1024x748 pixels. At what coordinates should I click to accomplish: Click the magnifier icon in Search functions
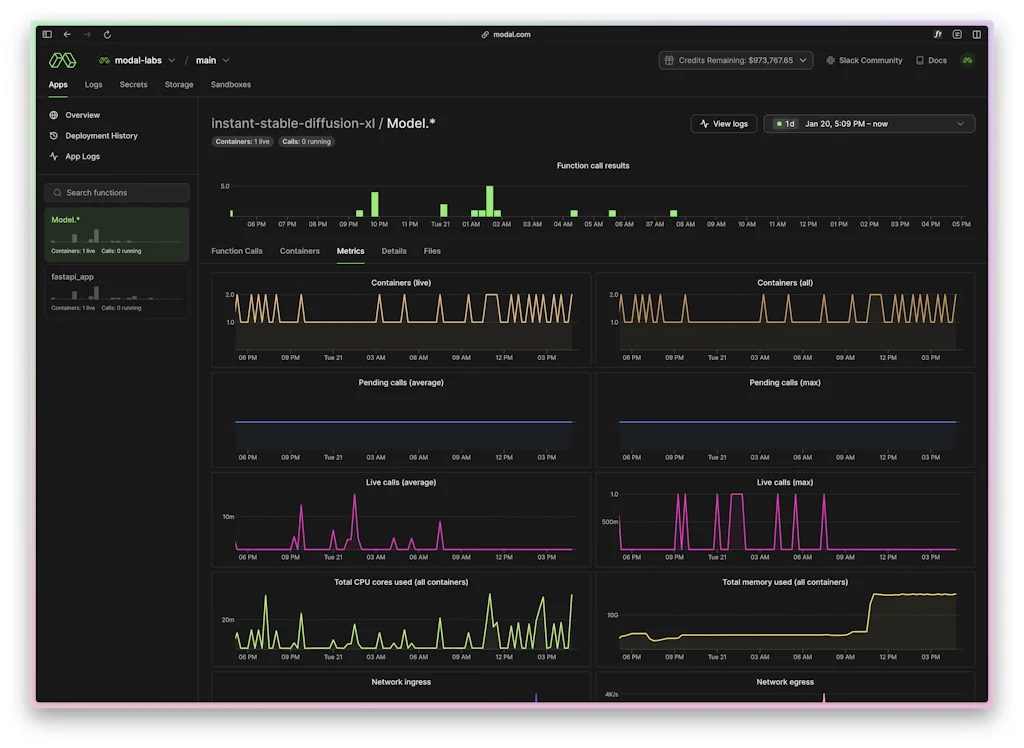coord(57,192)
